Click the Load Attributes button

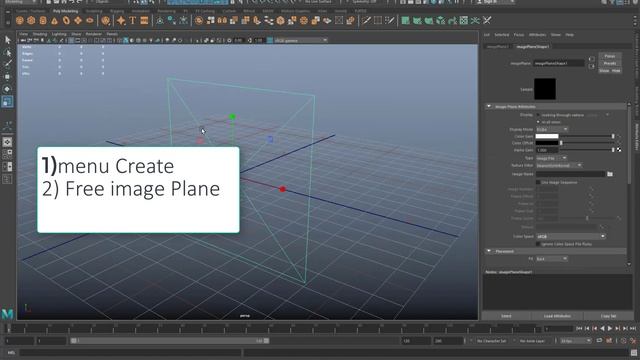[557, 316]
